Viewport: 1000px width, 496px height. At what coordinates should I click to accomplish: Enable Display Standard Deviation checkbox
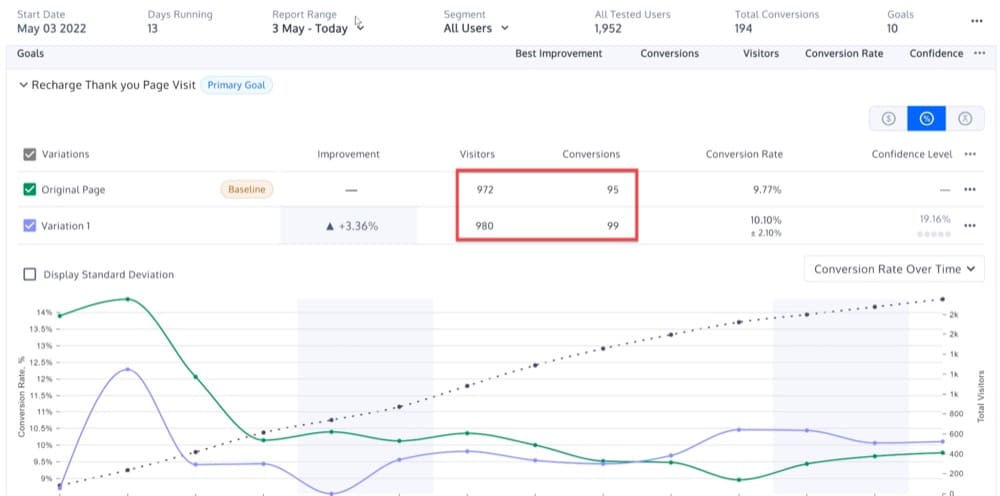[29, 274]
